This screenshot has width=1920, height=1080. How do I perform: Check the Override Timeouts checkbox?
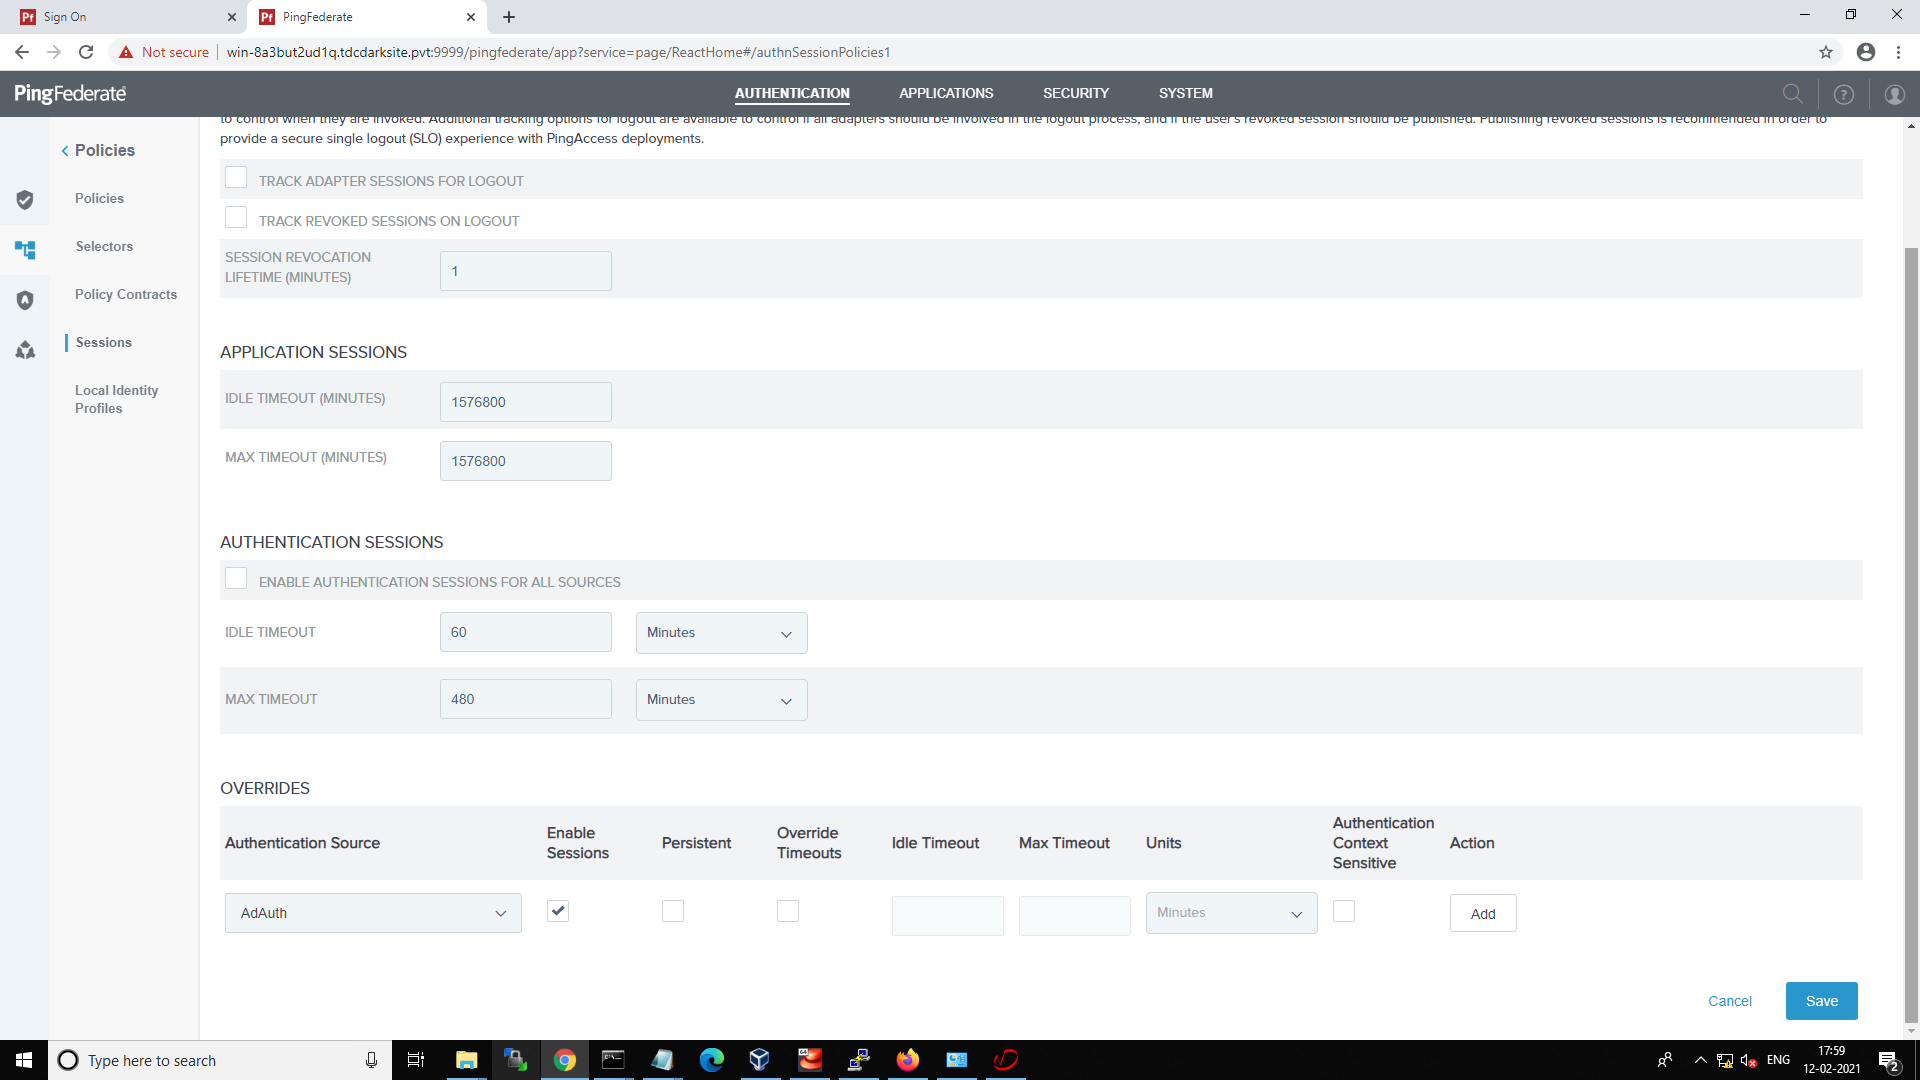(x=788, y=911)
